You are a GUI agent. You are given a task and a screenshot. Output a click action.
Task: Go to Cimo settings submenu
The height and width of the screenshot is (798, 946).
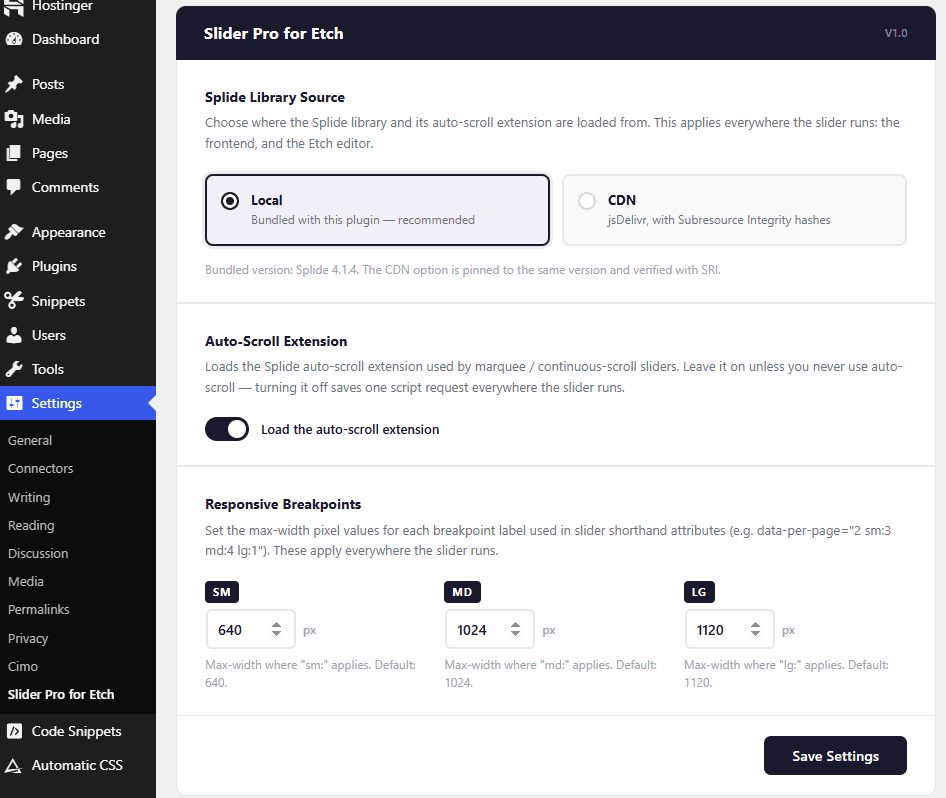[x=23, y=667]
